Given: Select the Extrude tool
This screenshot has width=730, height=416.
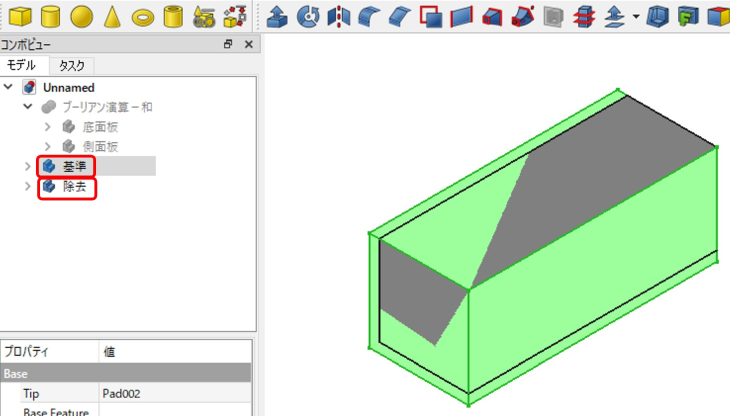Looking at the screenshot, I should click(277, 17).
